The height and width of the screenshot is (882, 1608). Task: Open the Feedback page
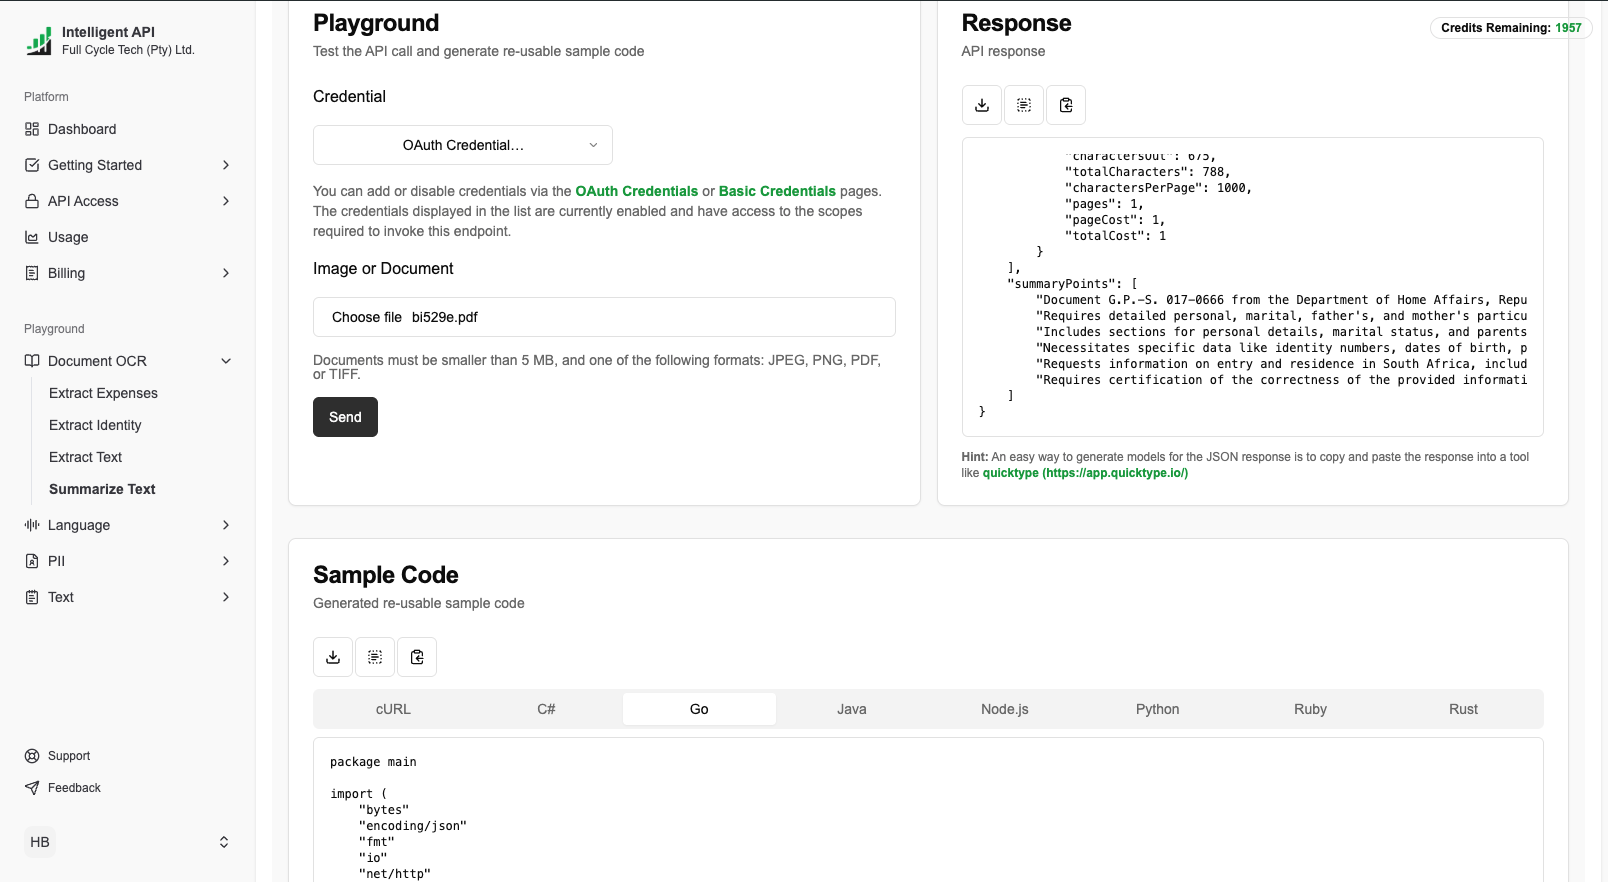pos(74,788)
